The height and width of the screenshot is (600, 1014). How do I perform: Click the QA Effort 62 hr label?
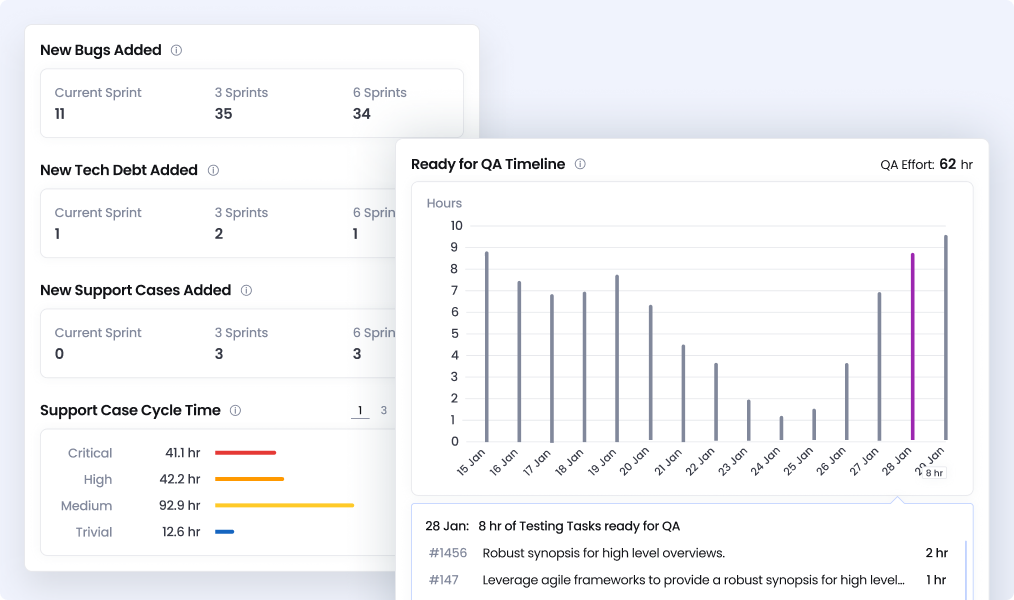[x=926, y=164]
